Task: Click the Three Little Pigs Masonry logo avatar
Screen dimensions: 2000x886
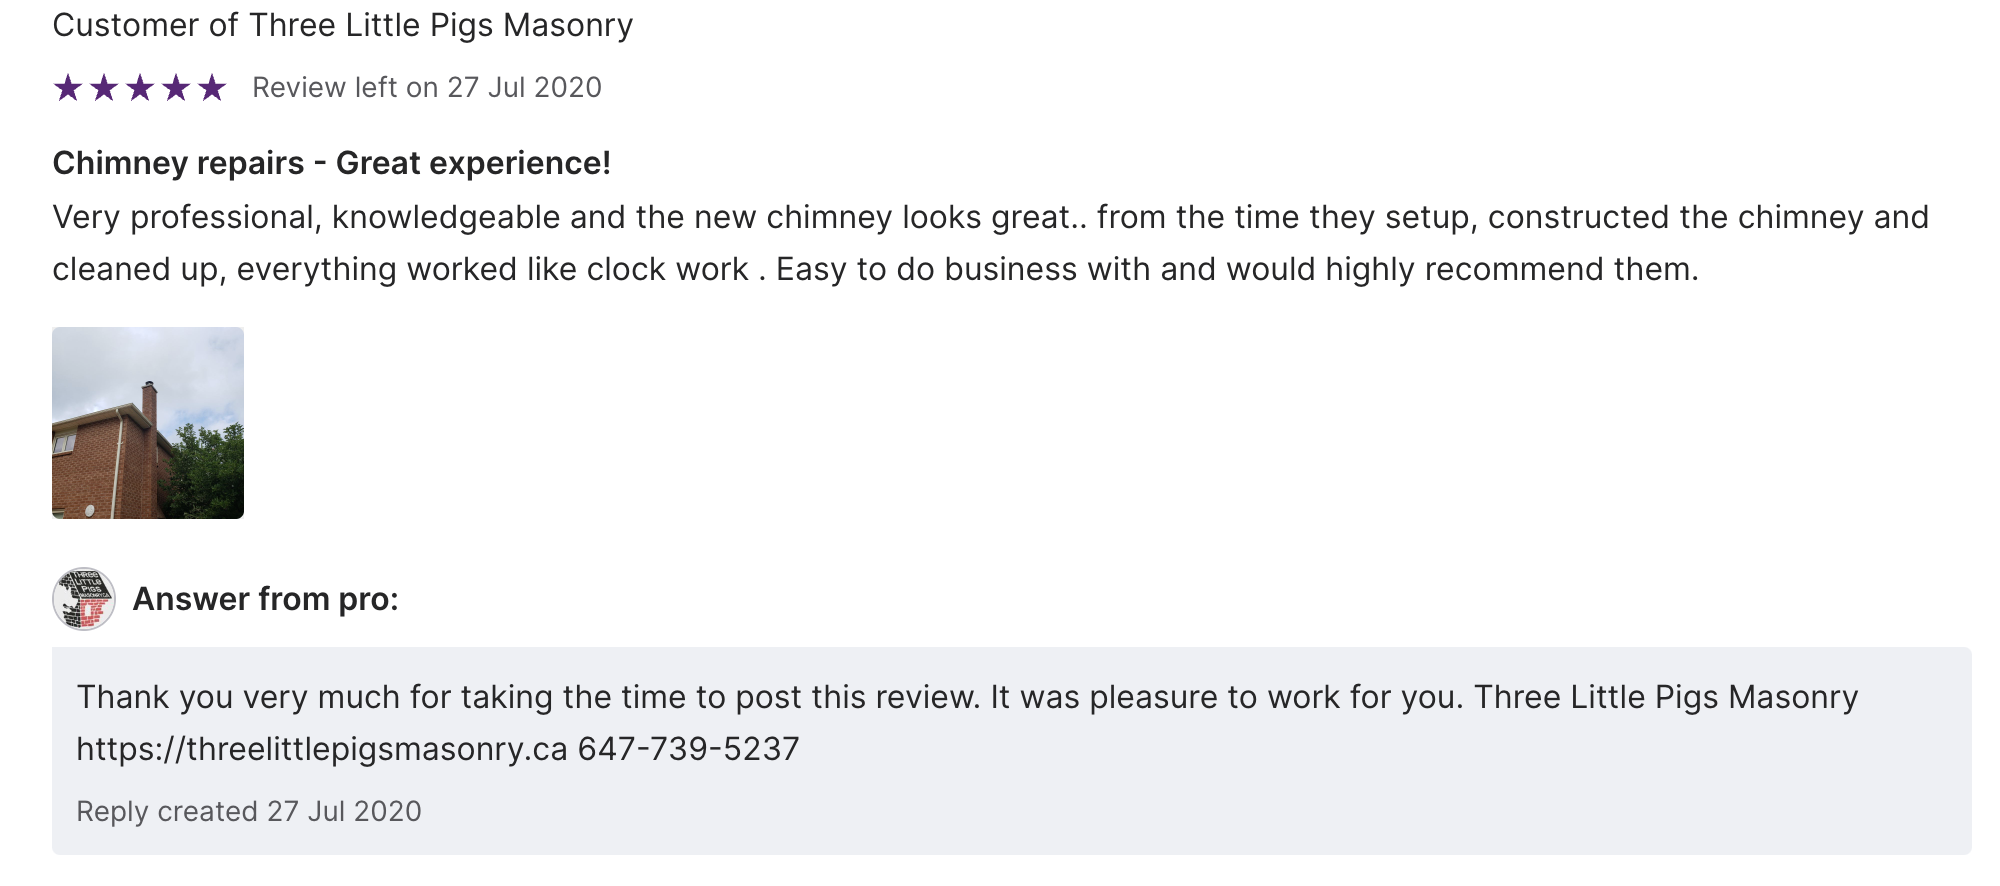Action: click(x=84, y=599)
